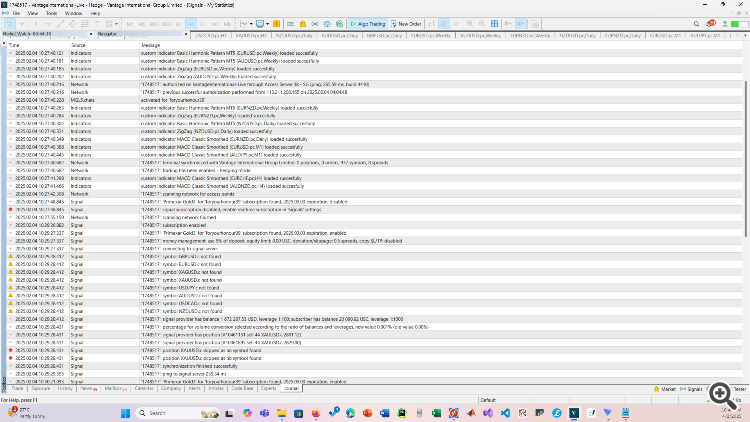Select the text label tool
Image resolution: width=750 pixels, height=422 pixels.
[97, 24]
